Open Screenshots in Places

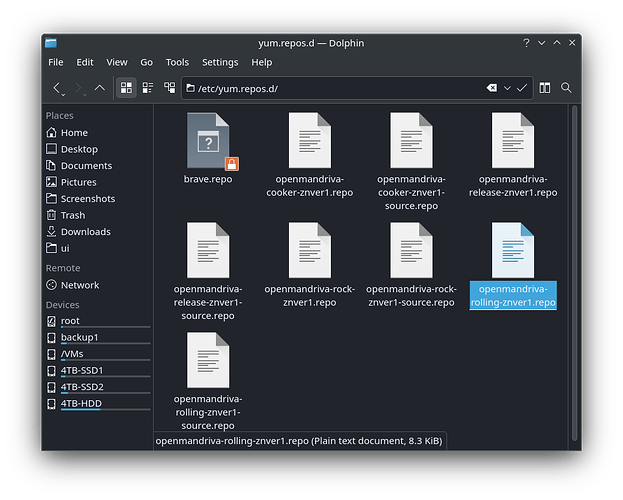(81, 198)
